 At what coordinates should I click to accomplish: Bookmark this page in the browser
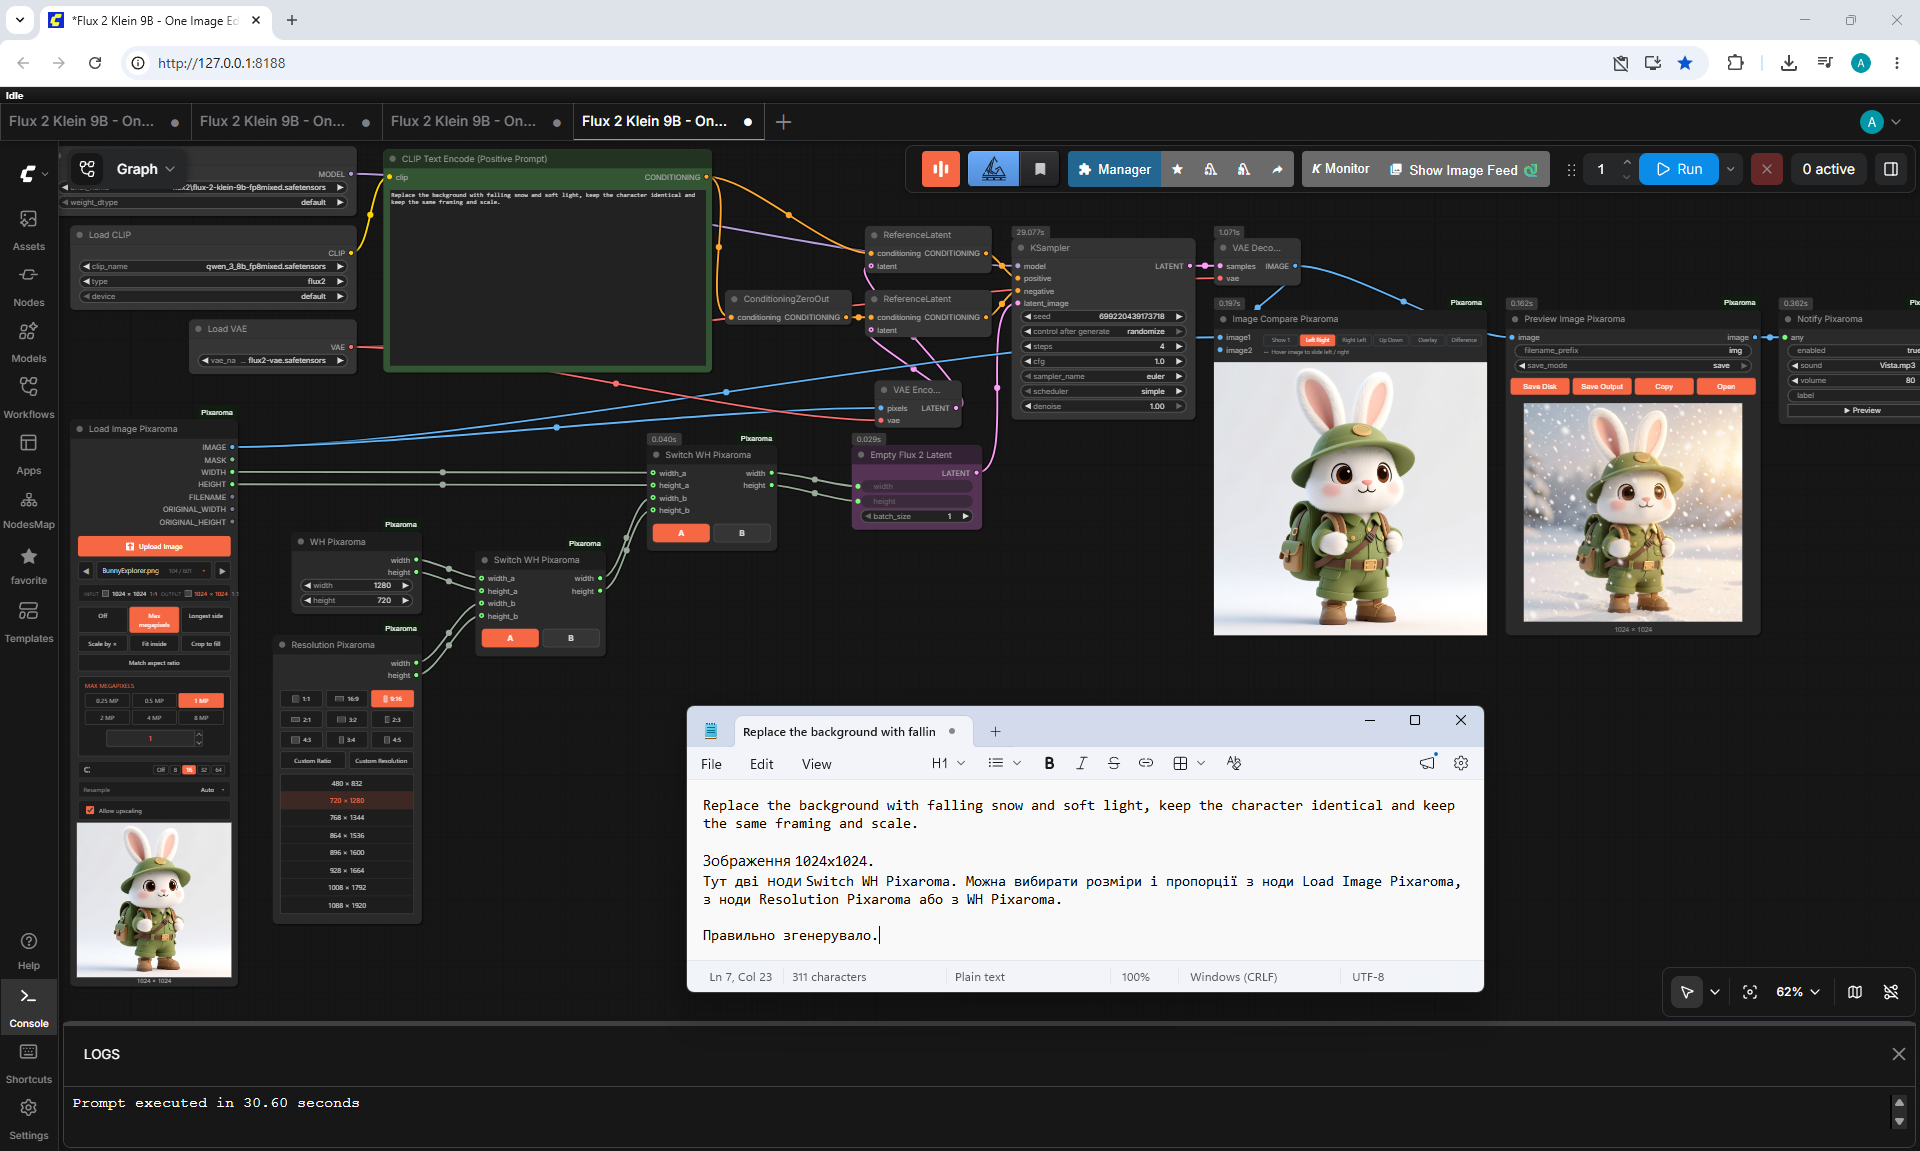pyautogui.click(x=1685, y=63)
